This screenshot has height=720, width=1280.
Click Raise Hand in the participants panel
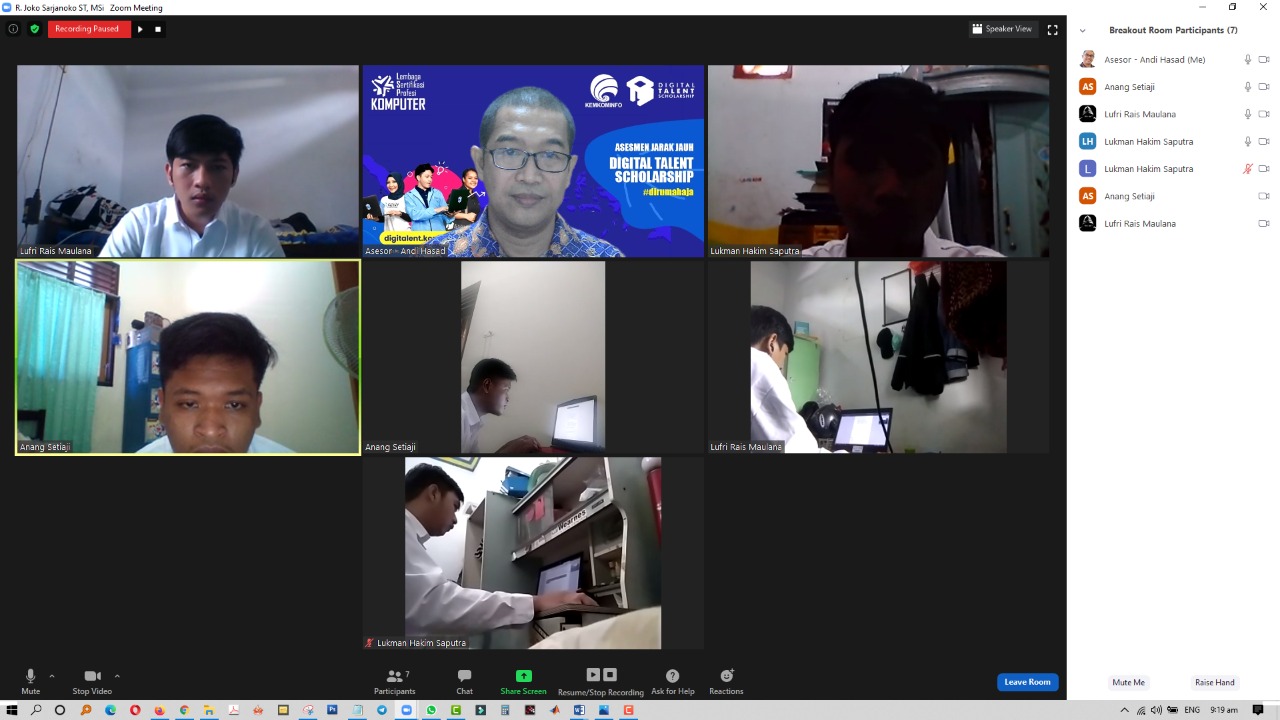[1214, 682]
